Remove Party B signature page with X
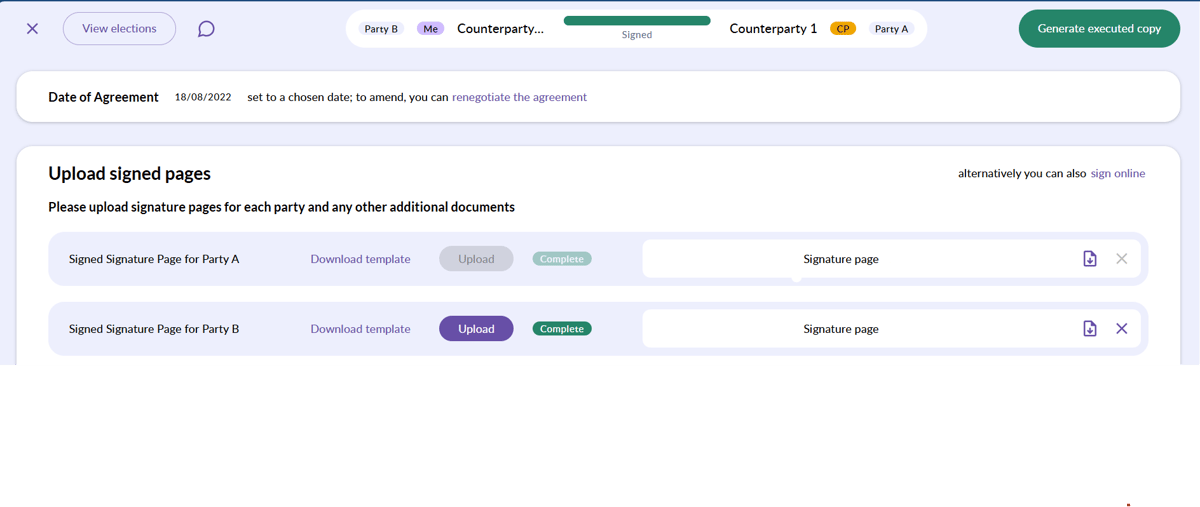Image resolution: width=1200 pixels, height=507 pixels. click(x=1122, y=329)
